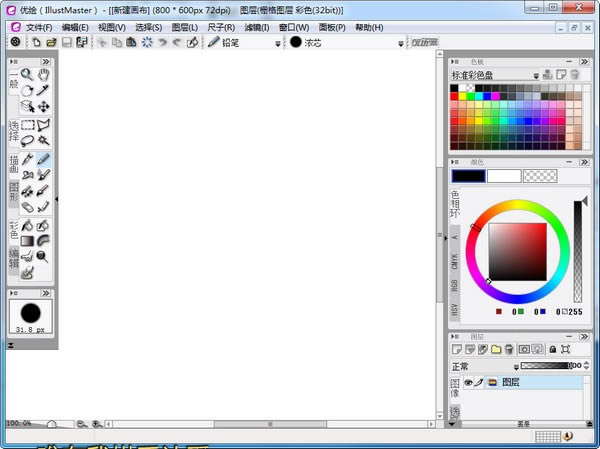Screen dimensions: 600x449
Task: Select the Eyedropper tool in toolbox
Action: pyautogui.click(x=44, y=90)
